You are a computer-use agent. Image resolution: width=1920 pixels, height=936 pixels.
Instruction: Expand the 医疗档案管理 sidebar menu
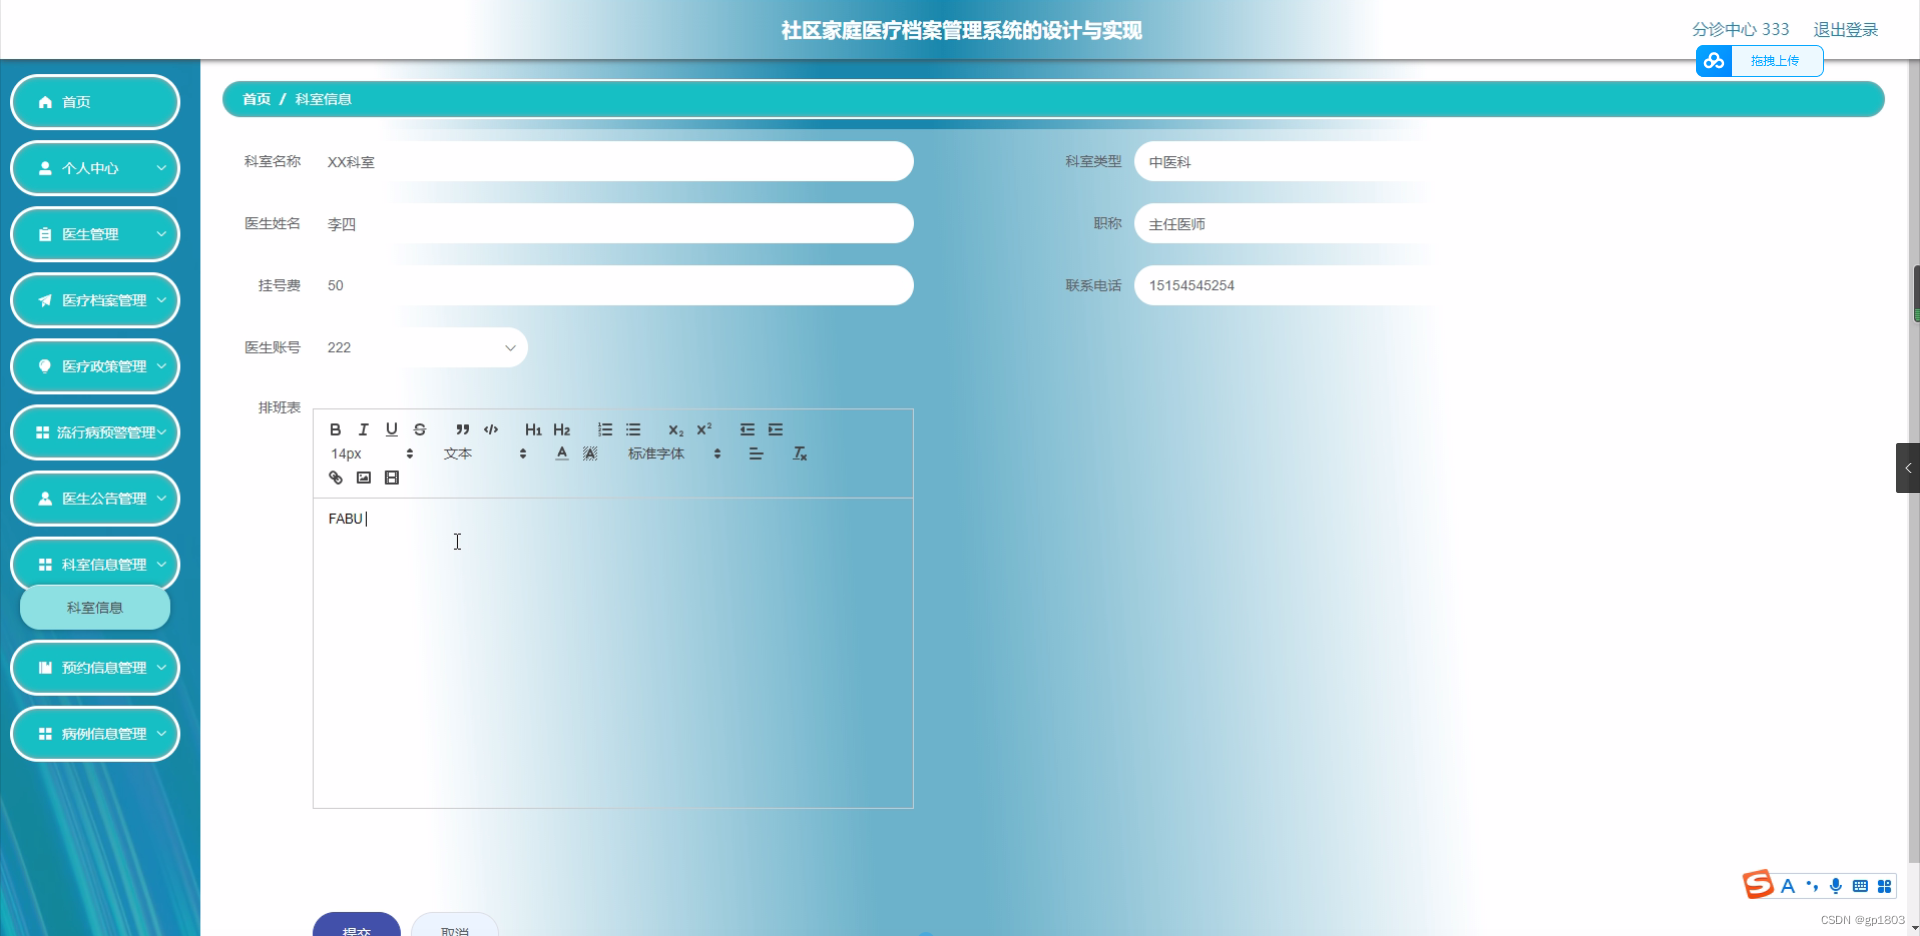(x=95, y=300)
